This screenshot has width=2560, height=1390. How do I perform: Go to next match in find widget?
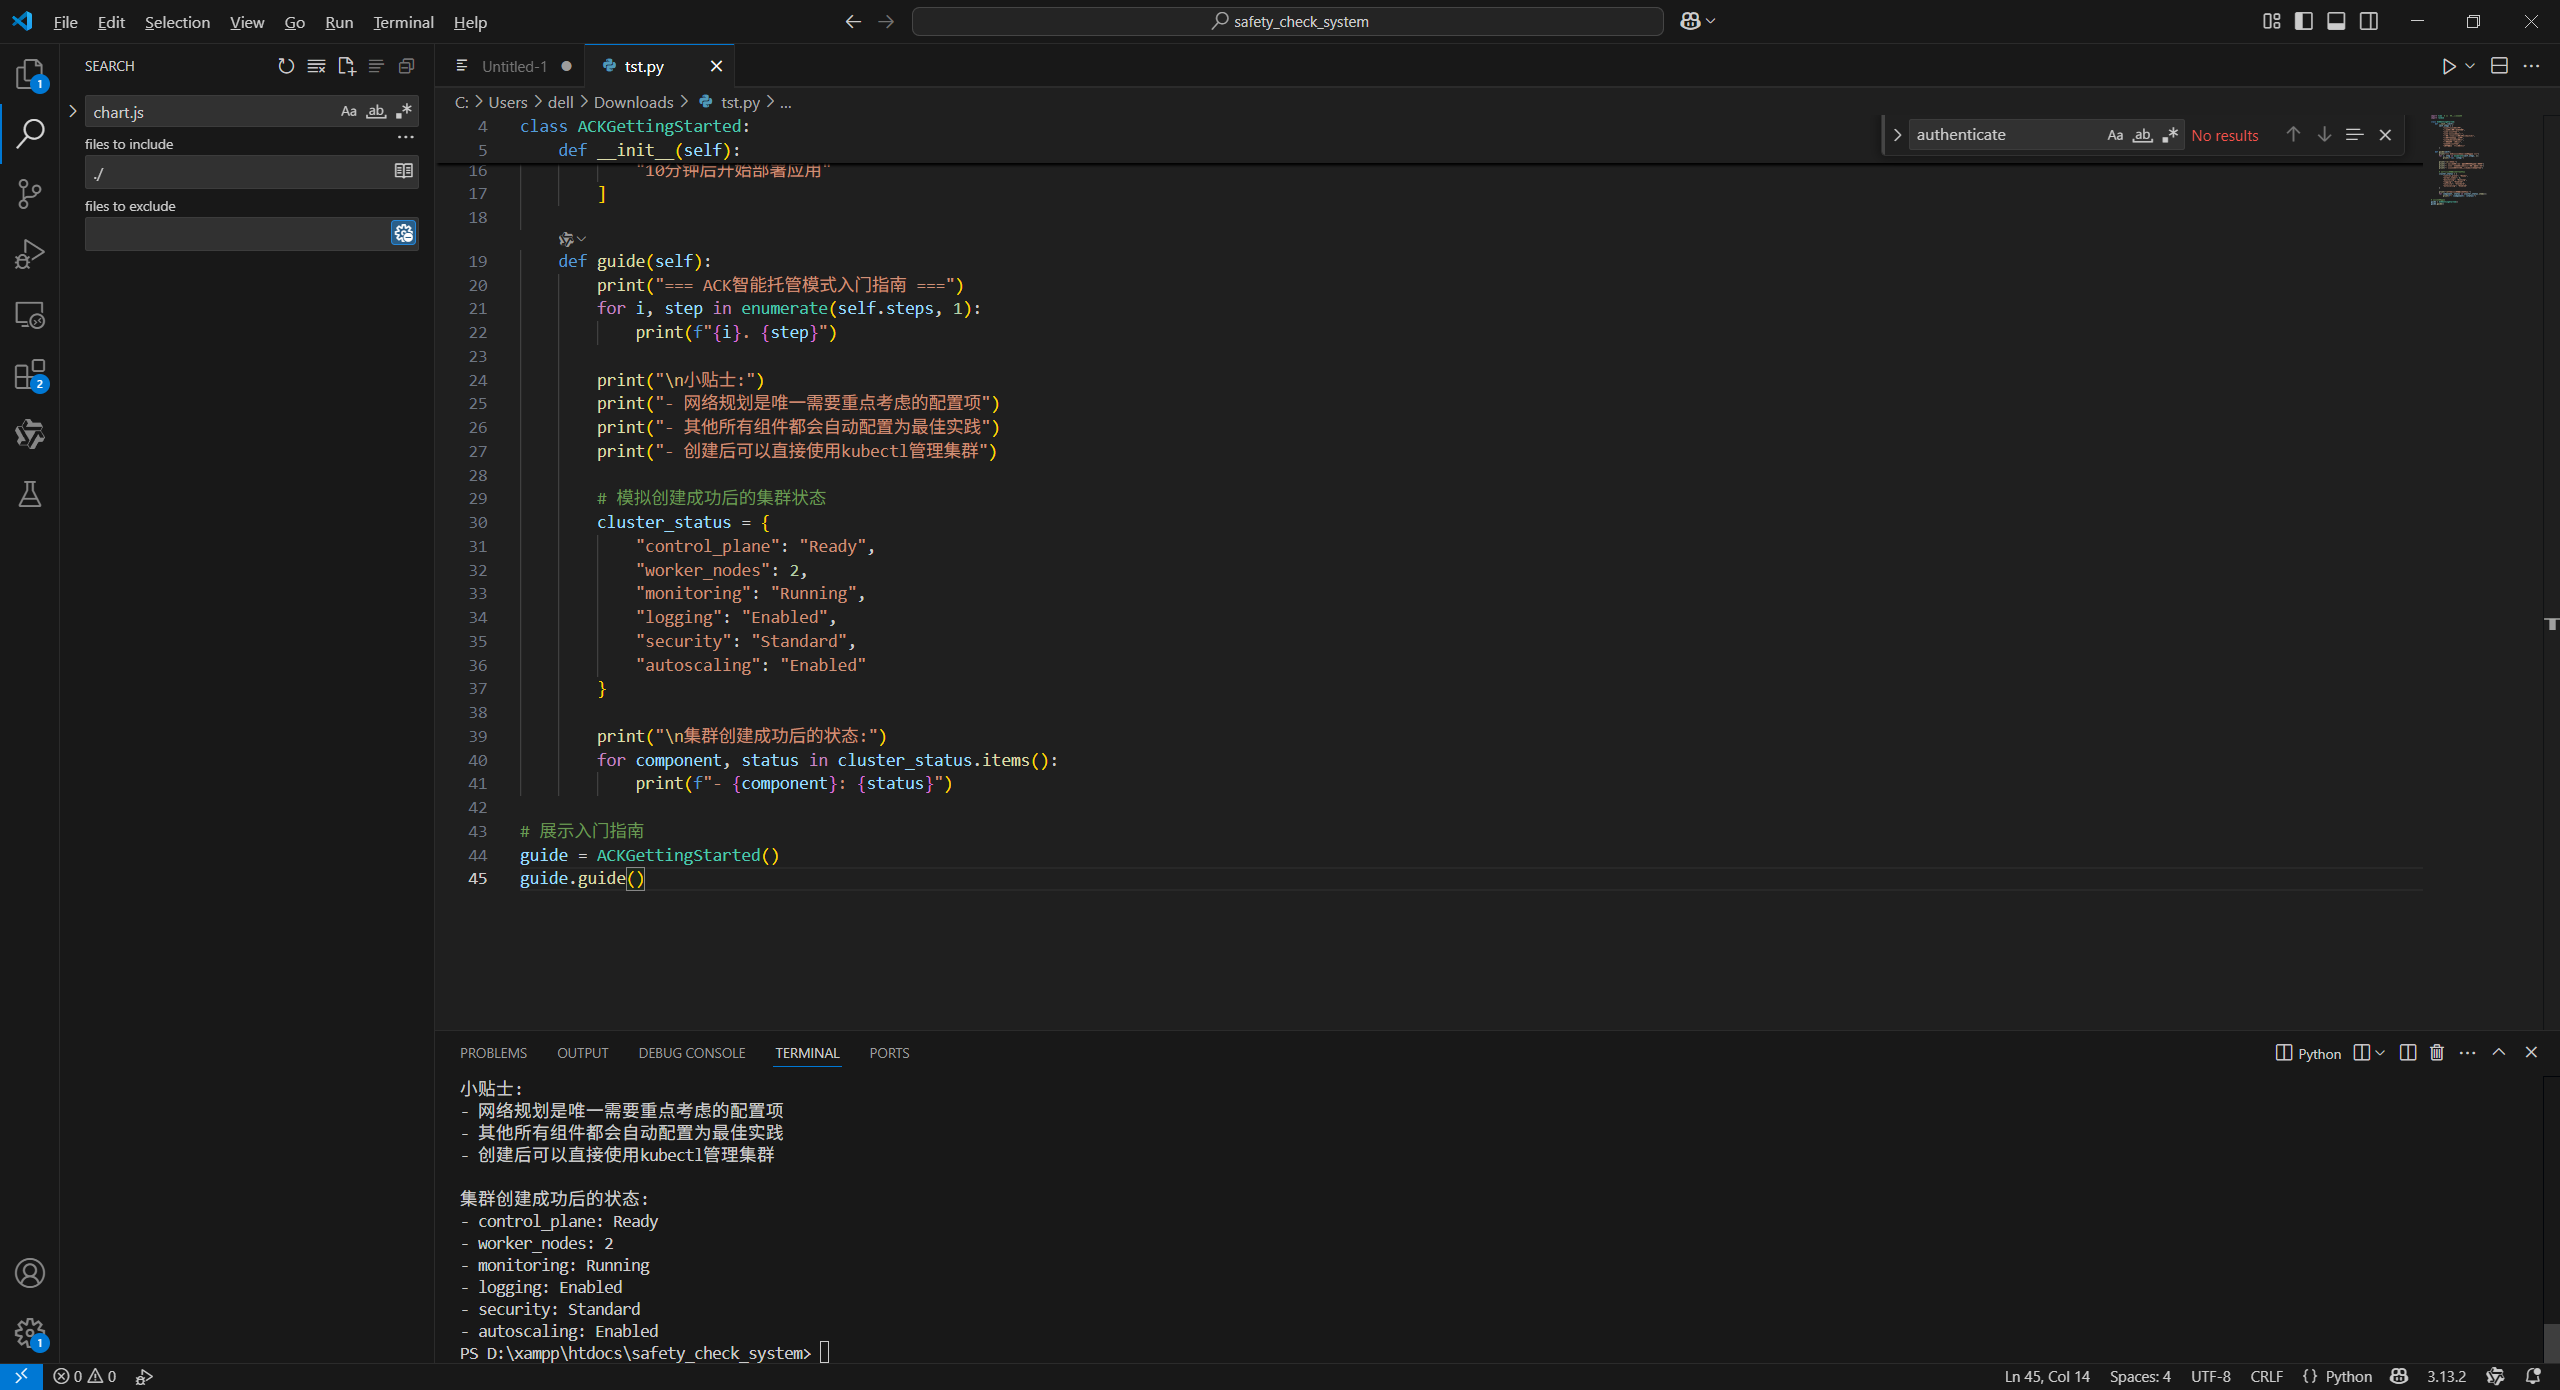tap(2324, 134)
